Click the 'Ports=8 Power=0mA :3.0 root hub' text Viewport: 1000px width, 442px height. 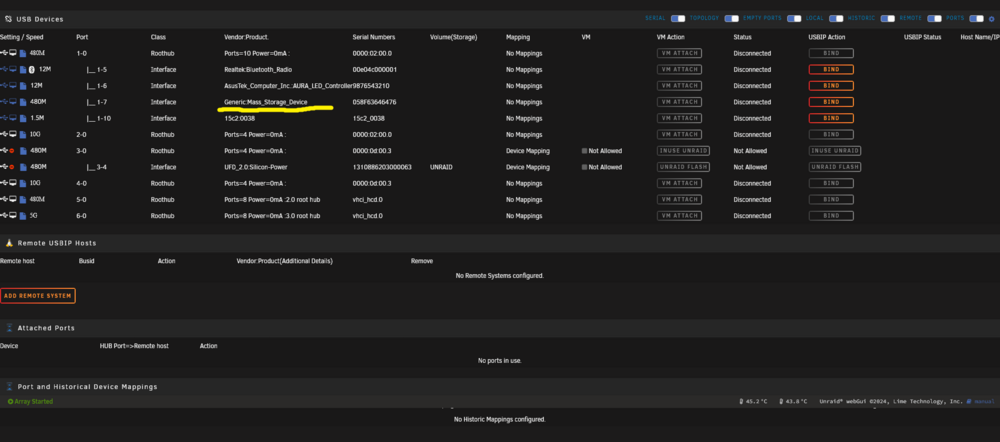(x=272, y=216)
